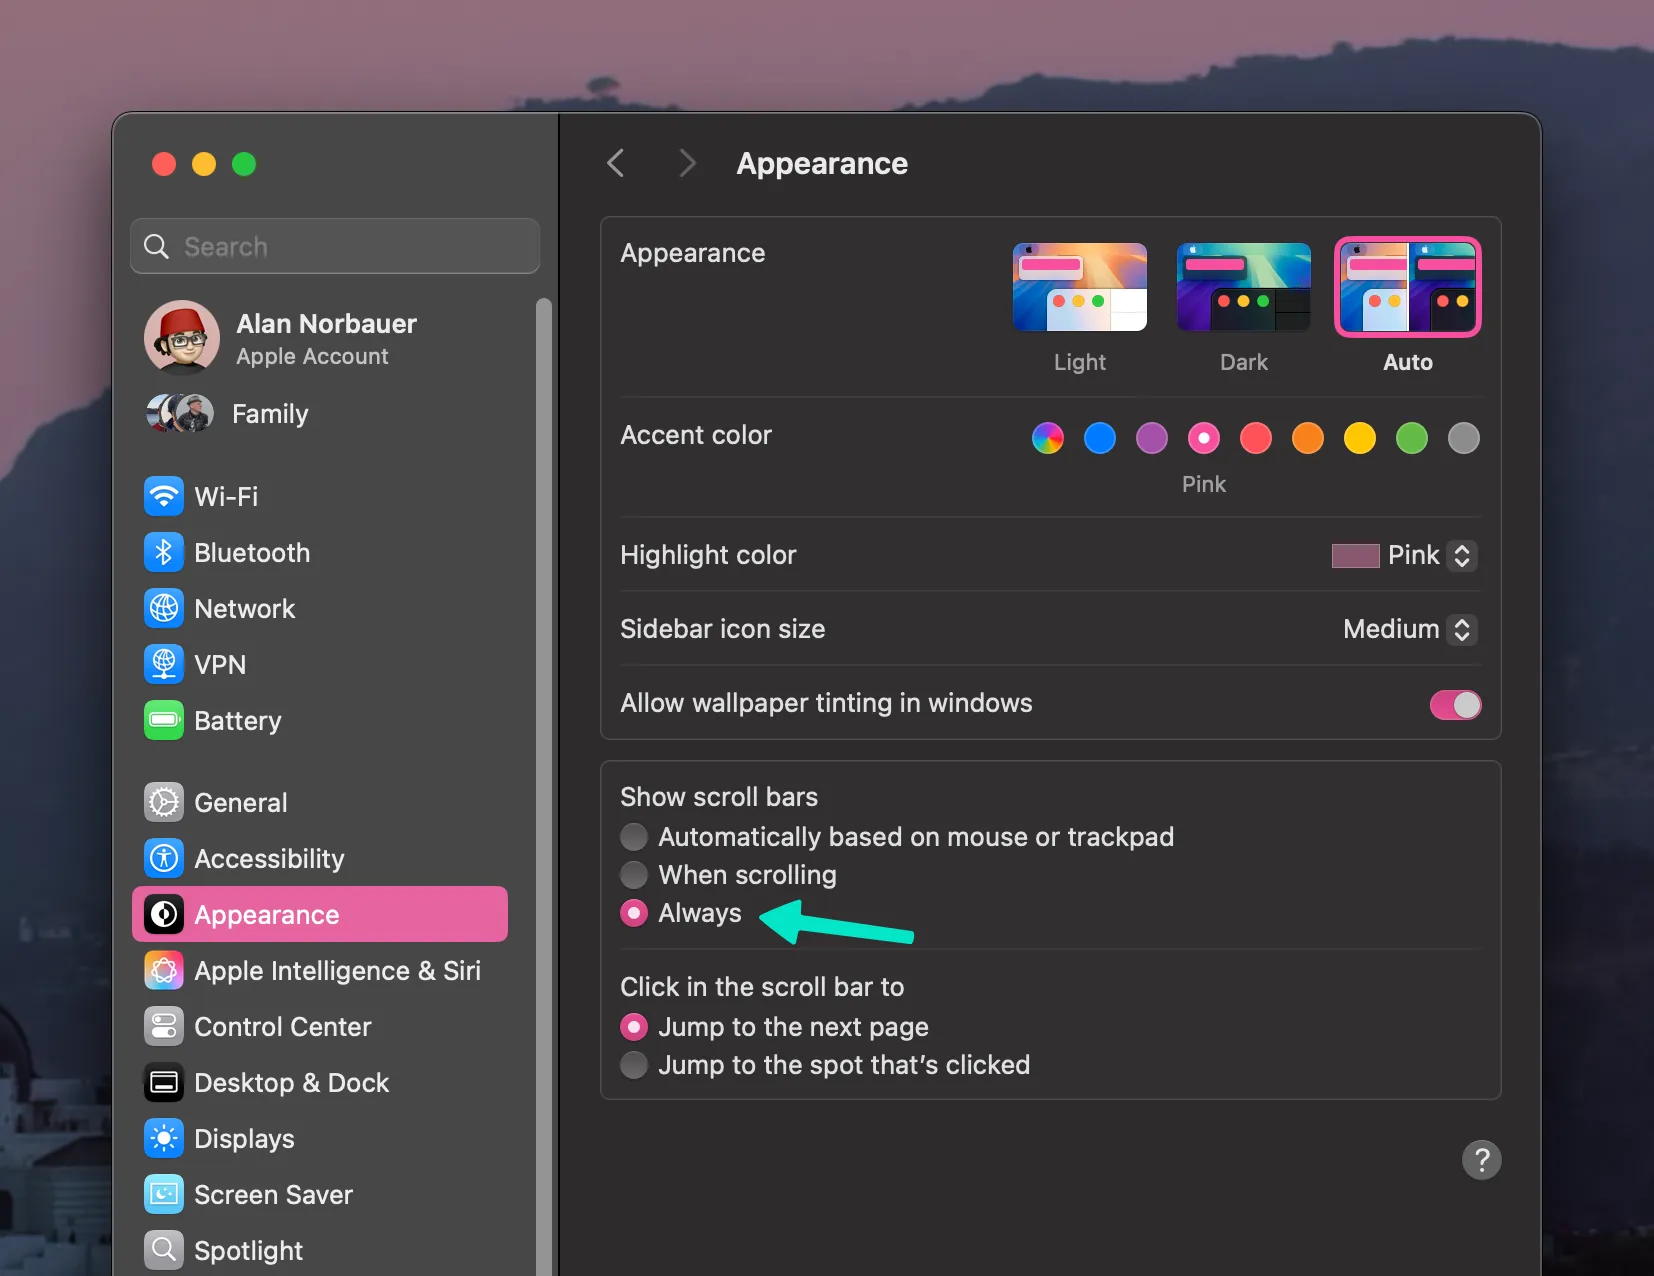The width and height of the screenshot is (1654, 1276).
Task: Select the orange accent color
Action: 1308,438
